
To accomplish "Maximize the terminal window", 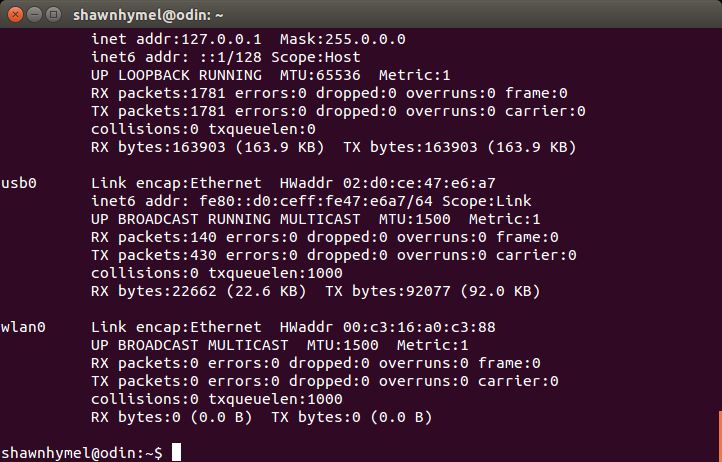I will pyautogui.click(x=54, y=15).
